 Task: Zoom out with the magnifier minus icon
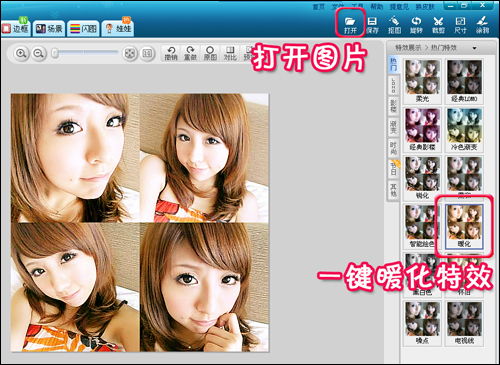click(39, 53)
